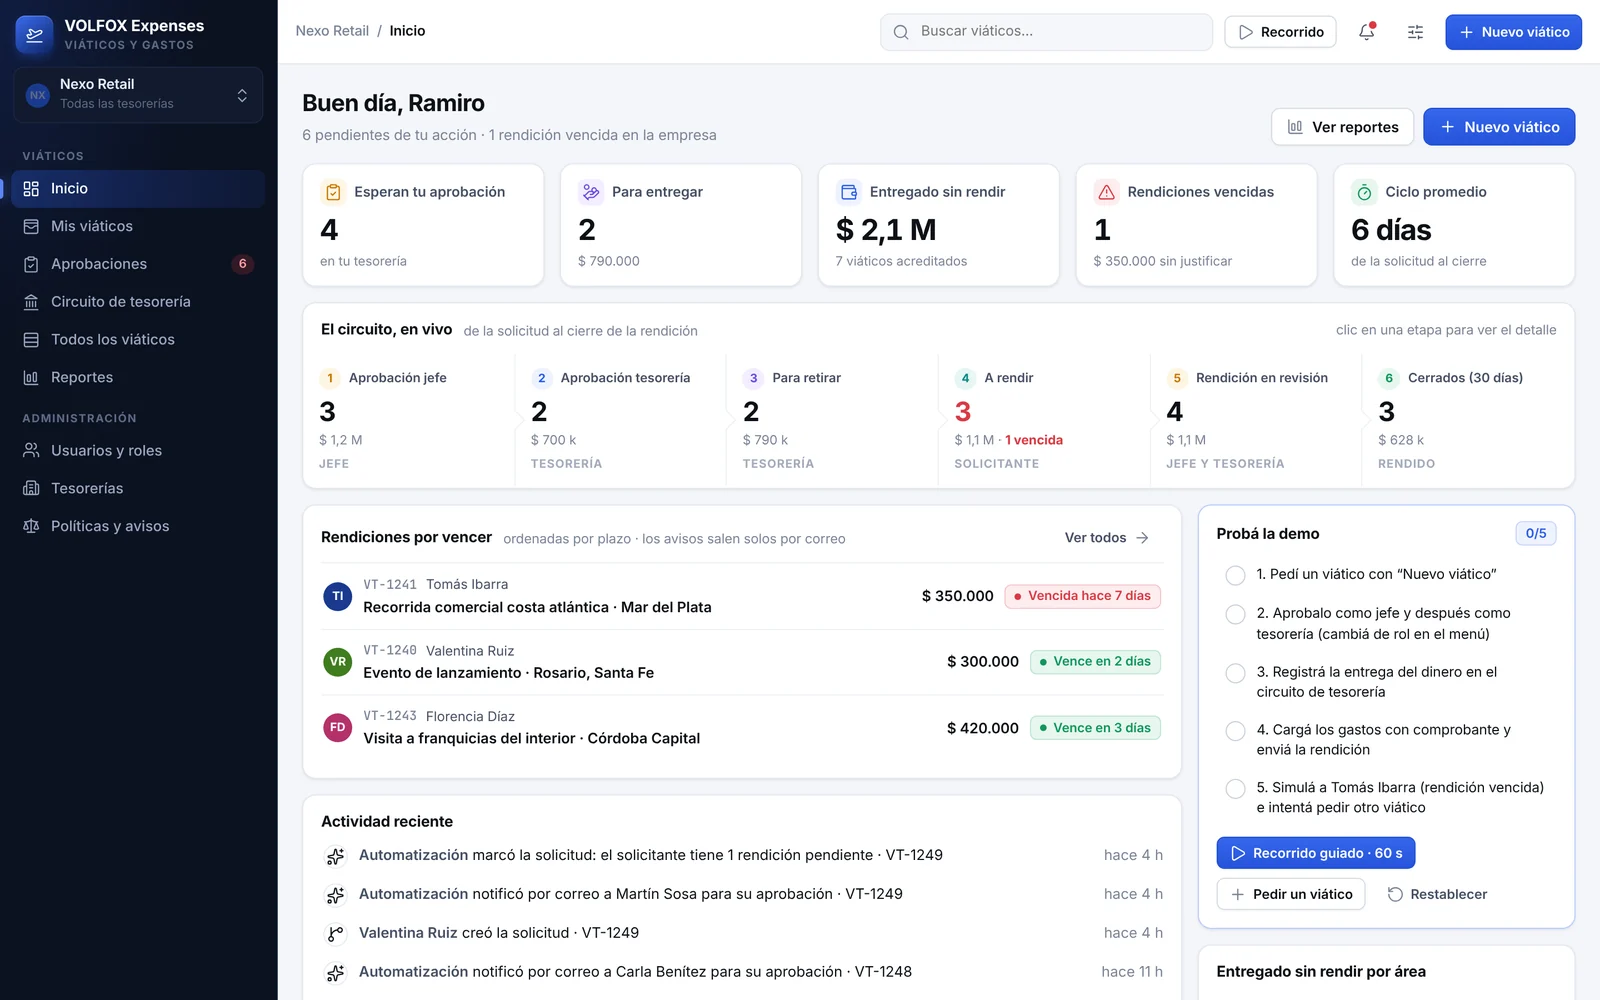1600x1000 pixels.
Task: Click automation icon beside Martín Sosa notification
Action: (336, 895)
